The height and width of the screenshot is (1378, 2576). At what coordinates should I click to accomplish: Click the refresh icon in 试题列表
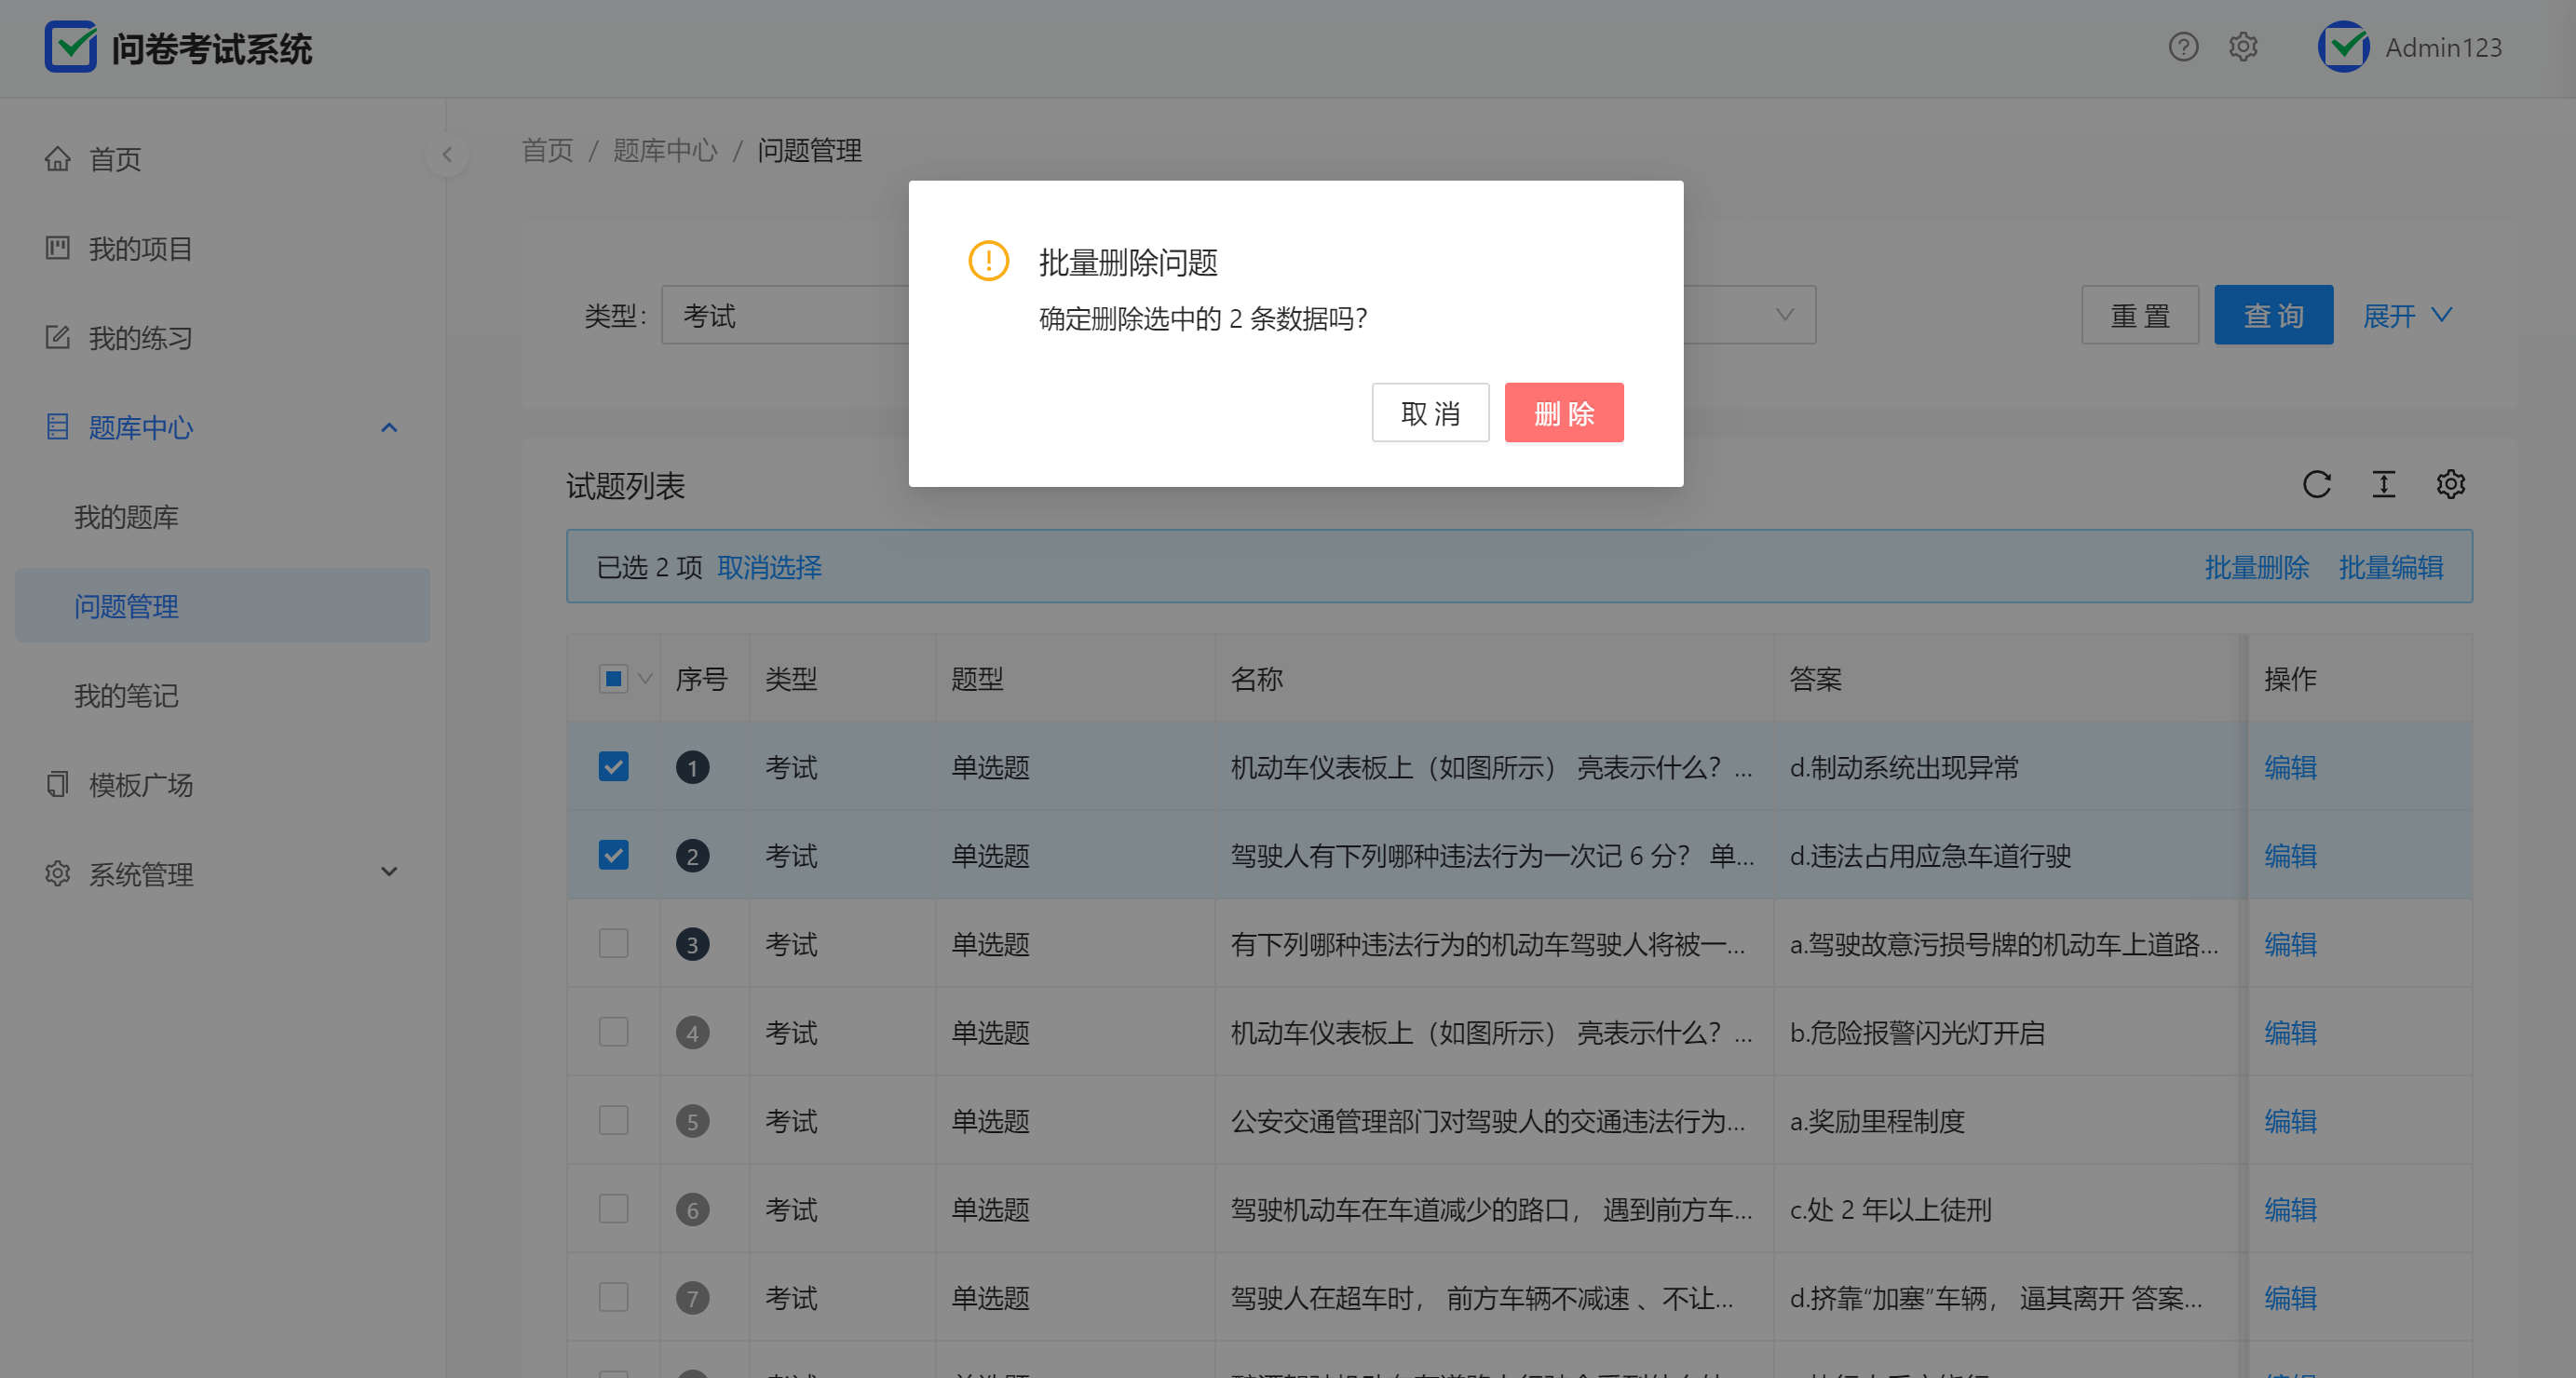(x=2316, y=485)
